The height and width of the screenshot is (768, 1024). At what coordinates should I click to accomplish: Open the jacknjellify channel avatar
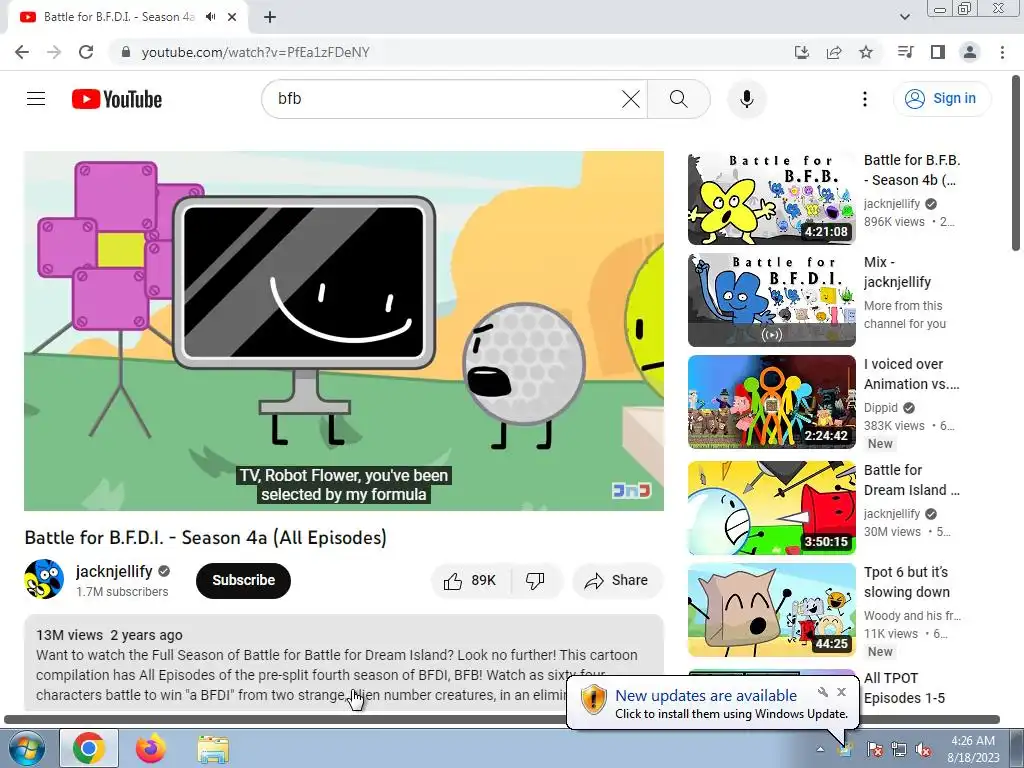pyautogui.click(x=44, y=579)
